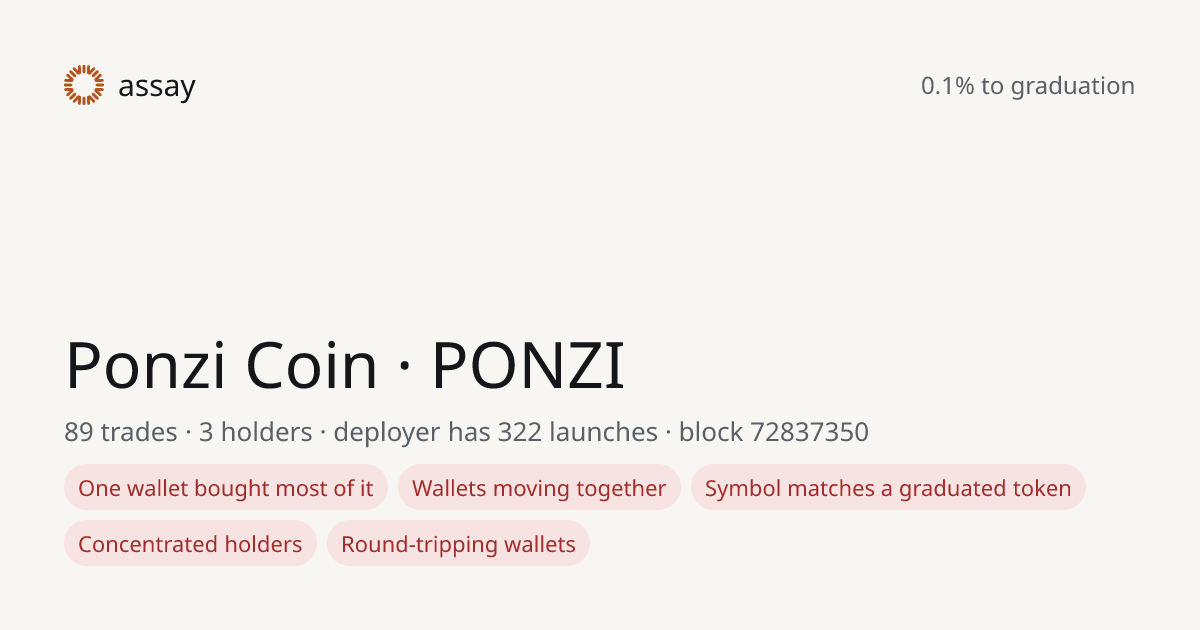Select the 322 launches count
The image size is (1200, 630).
577,432
